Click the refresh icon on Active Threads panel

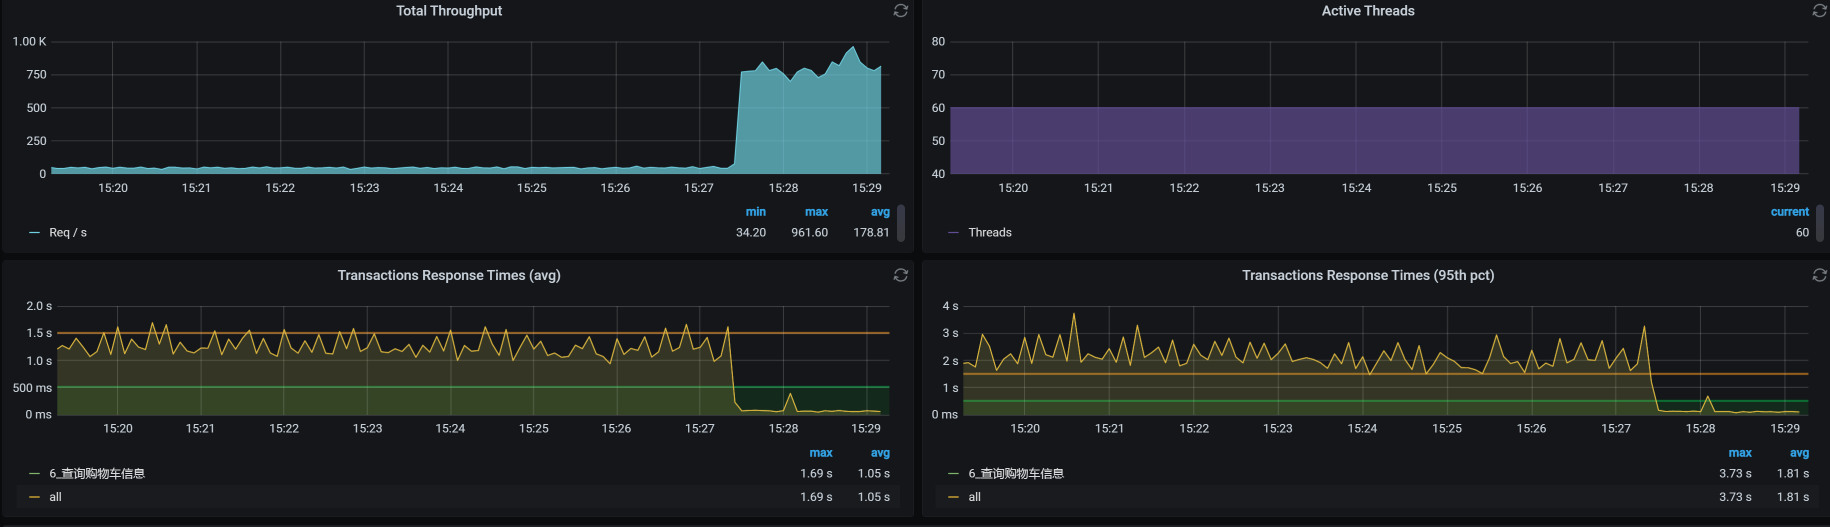1819,11
